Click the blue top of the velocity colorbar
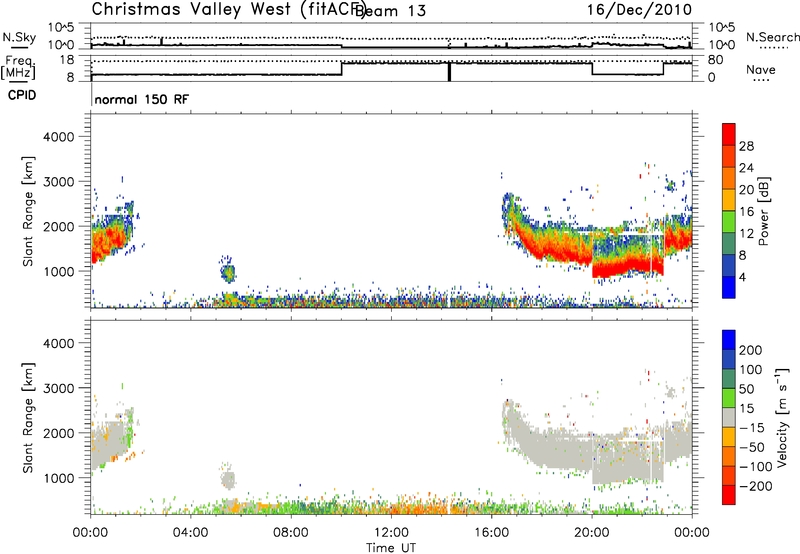The height and width of the screenshot is (554, 800). pos(729,340)
